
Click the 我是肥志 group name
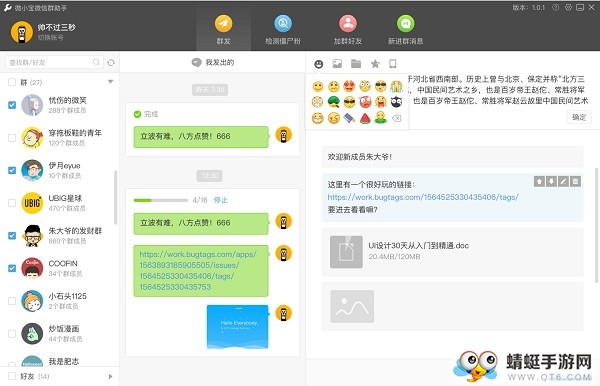(64, 361)
